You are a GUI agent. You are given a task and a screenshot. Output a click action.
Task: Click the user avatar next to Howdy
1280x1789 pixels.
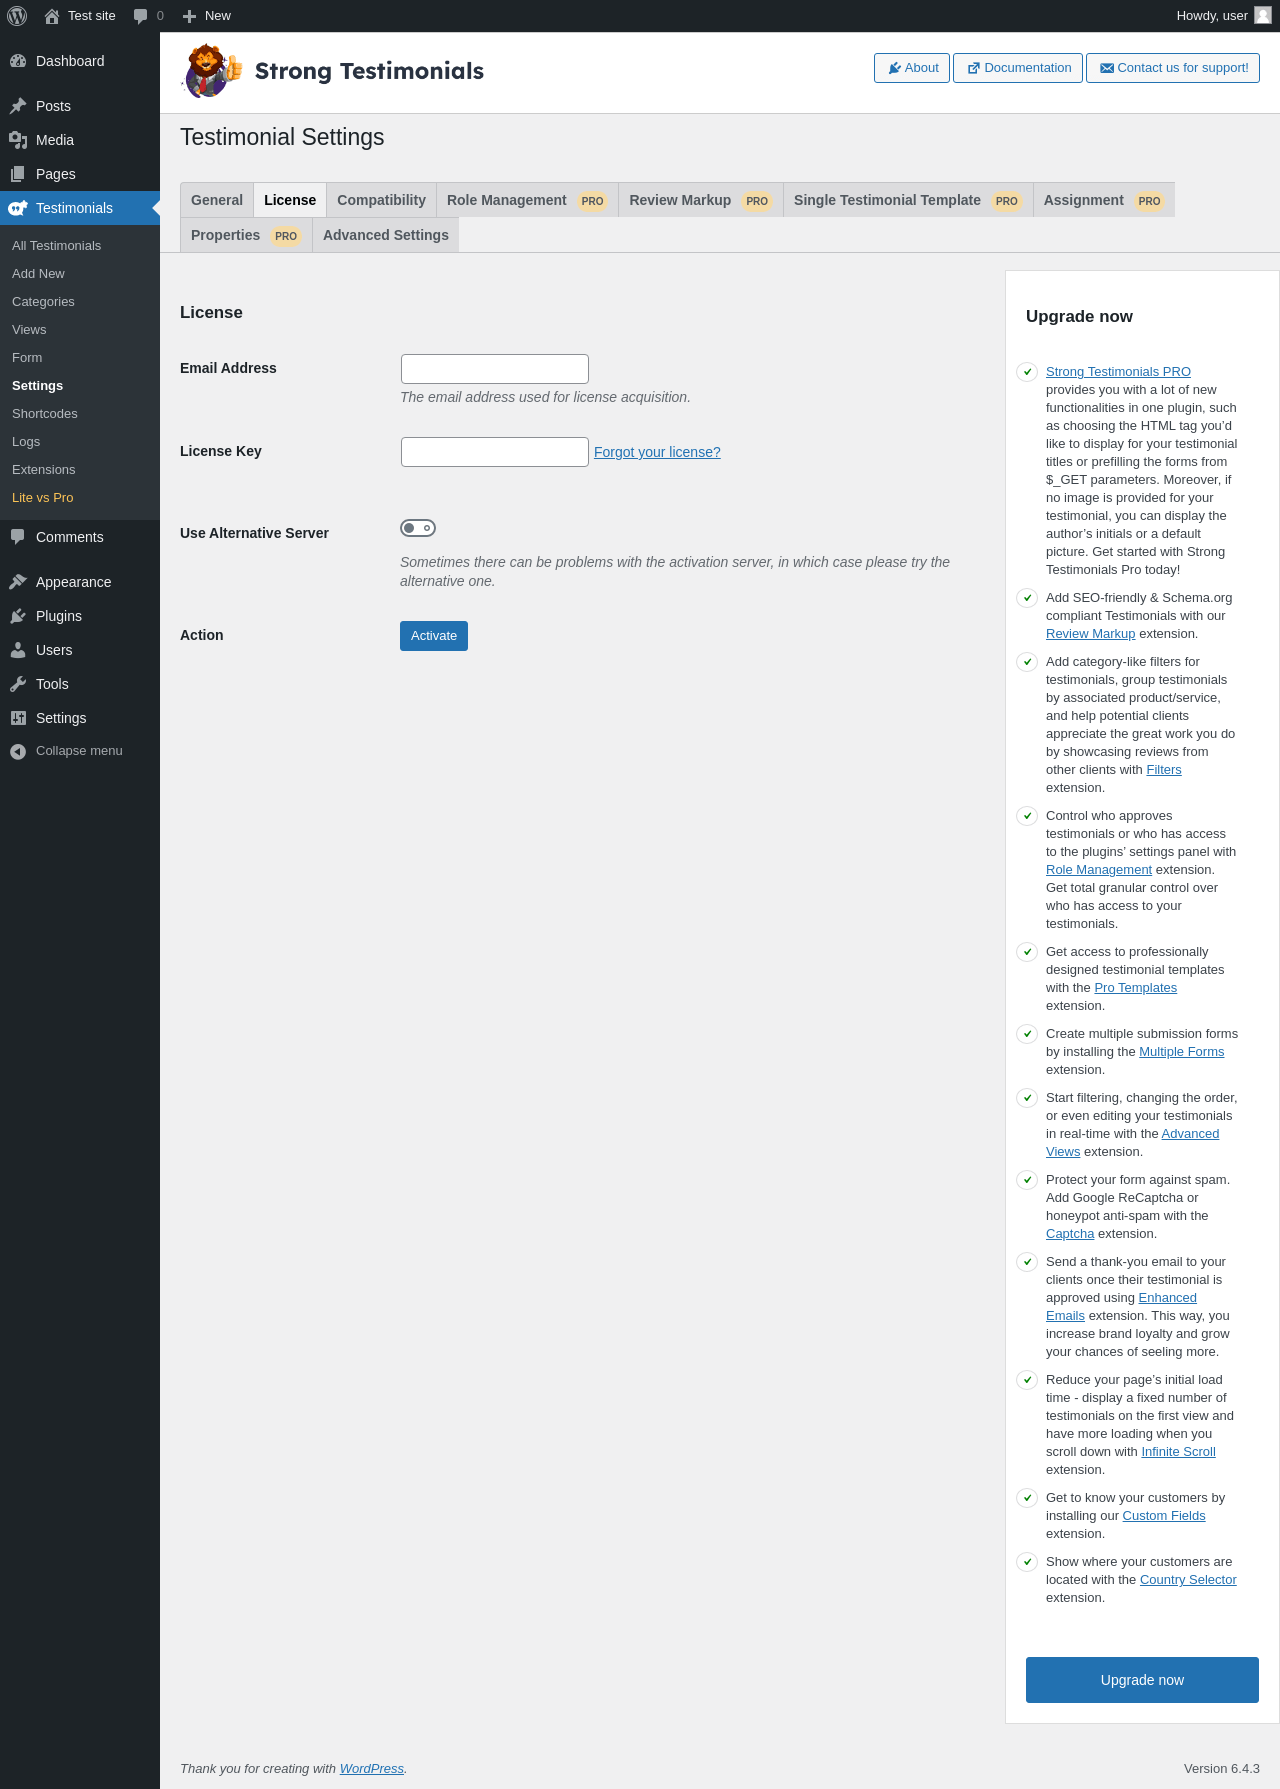click(x=1263, y=15)
